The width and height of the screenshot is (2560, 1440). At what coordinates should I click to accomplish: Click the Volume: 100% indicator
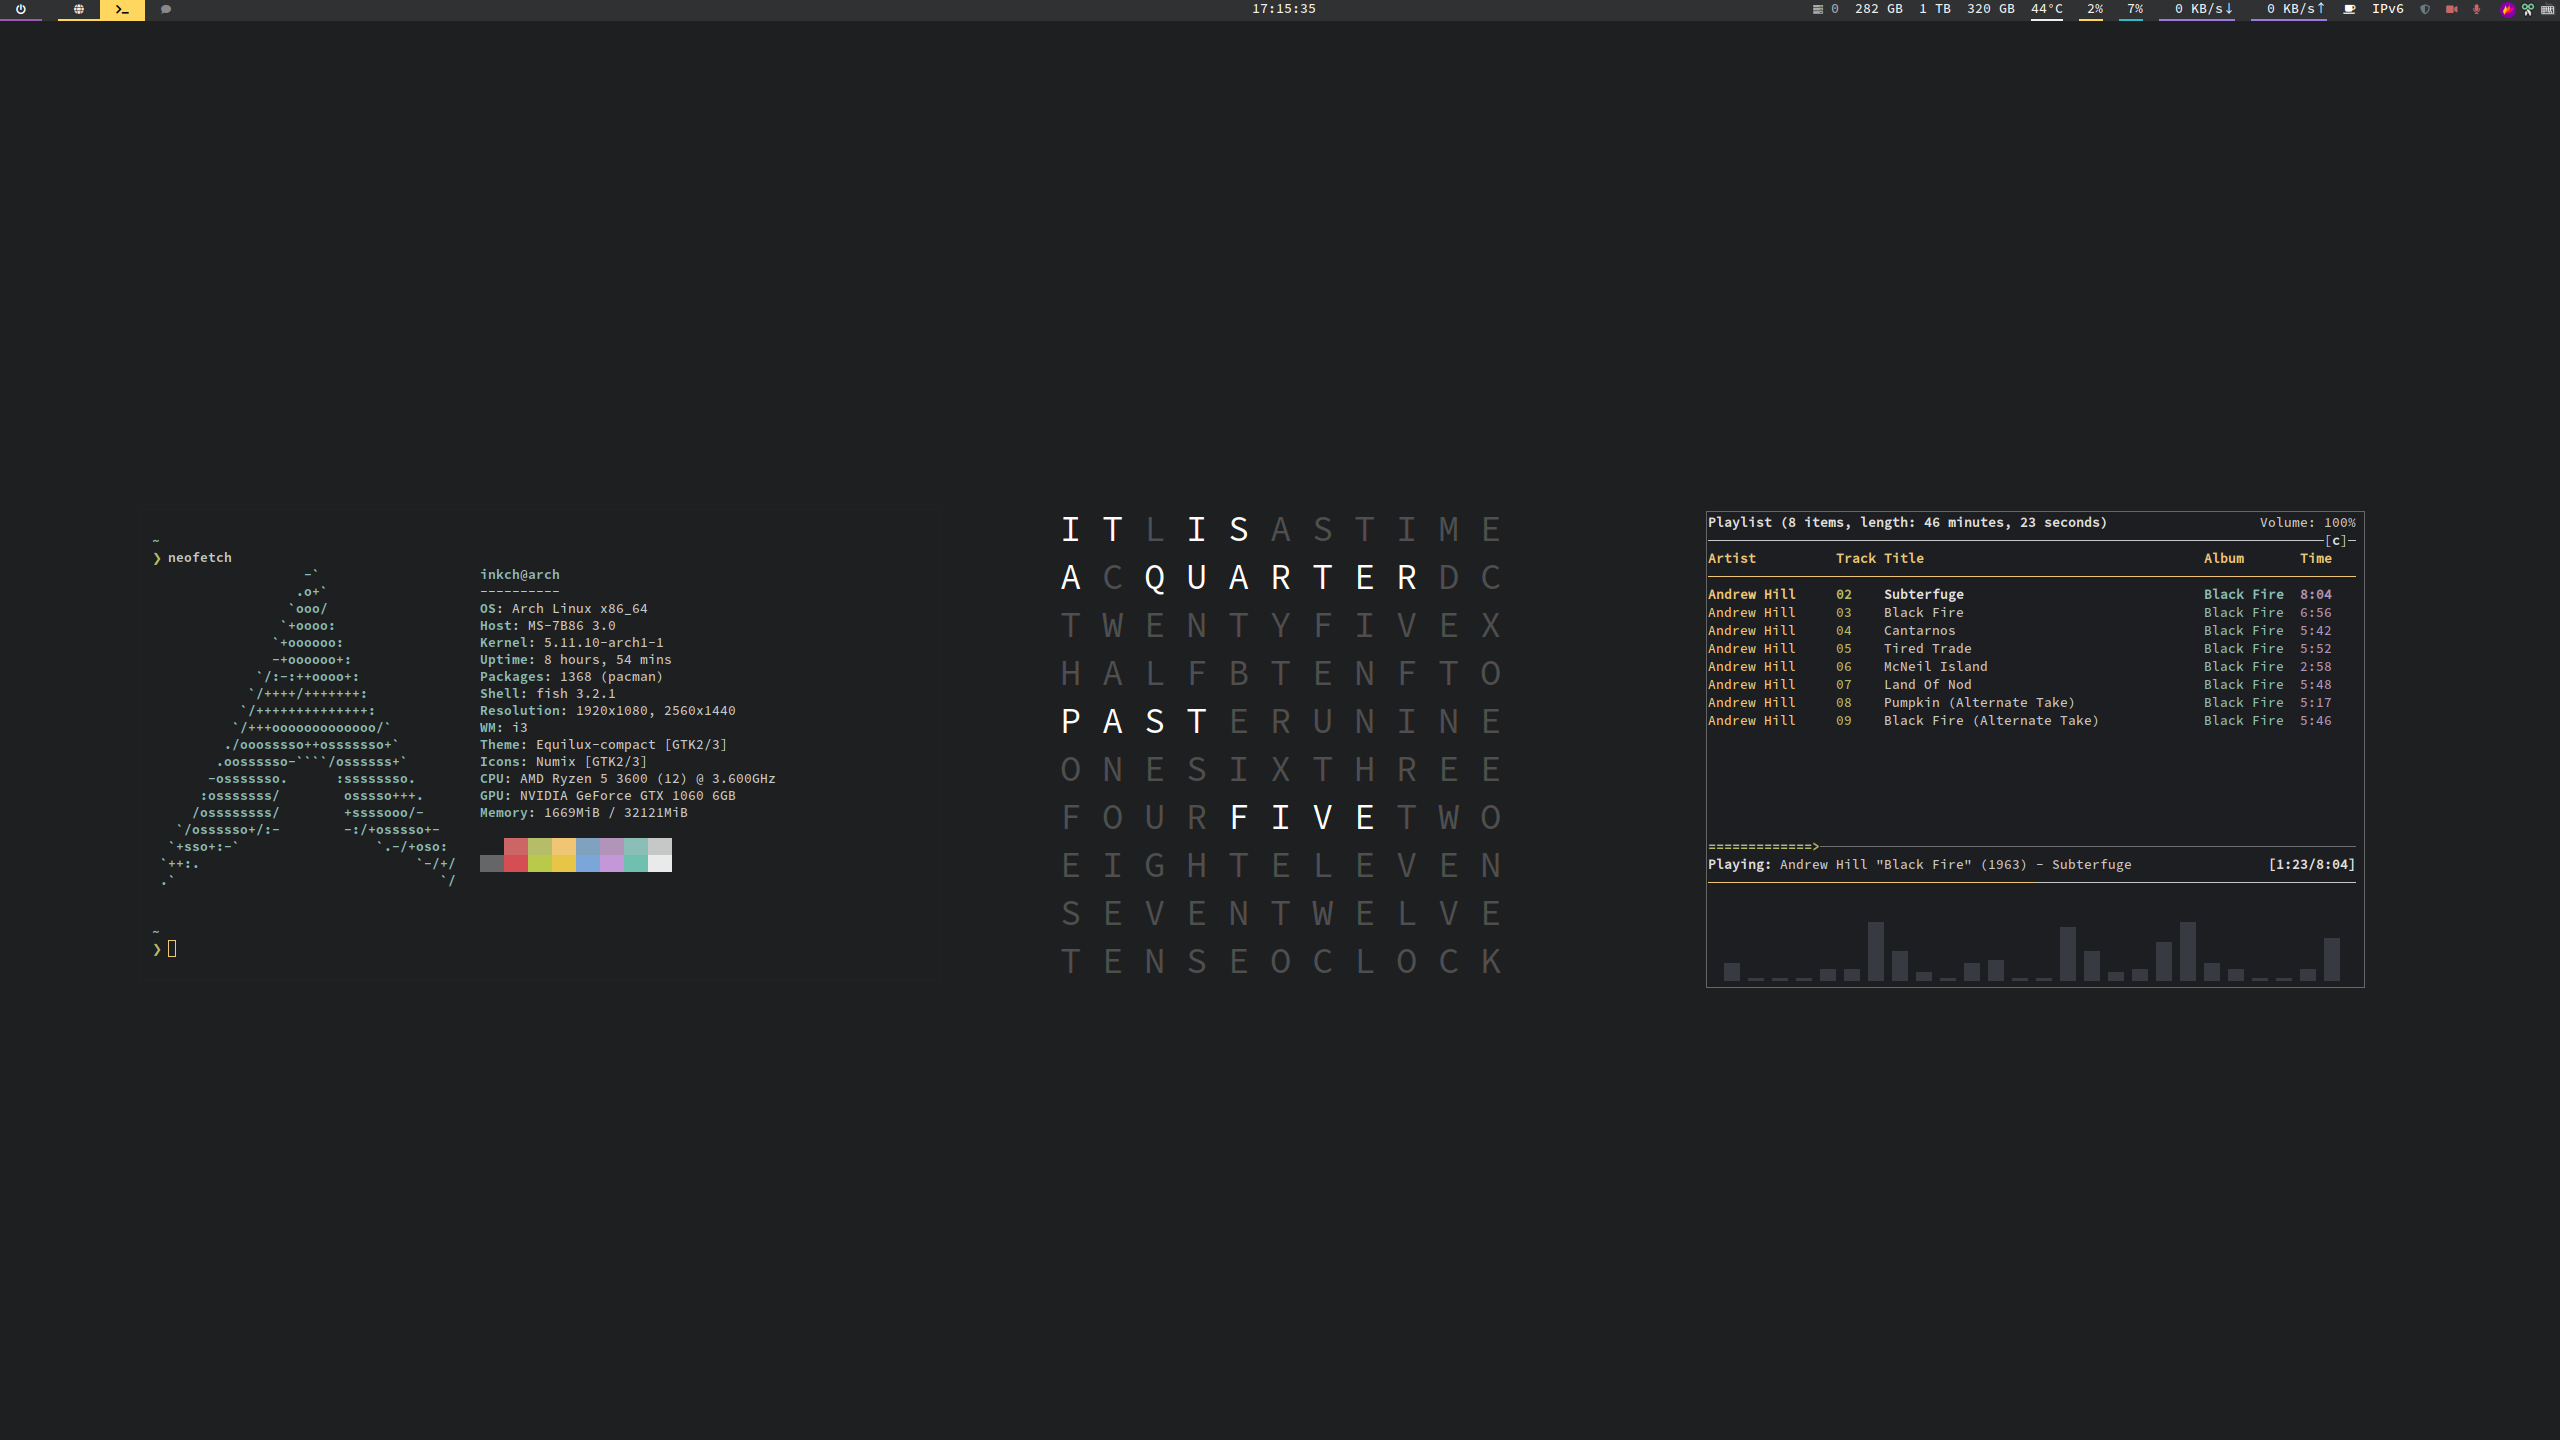point(2307,522)
